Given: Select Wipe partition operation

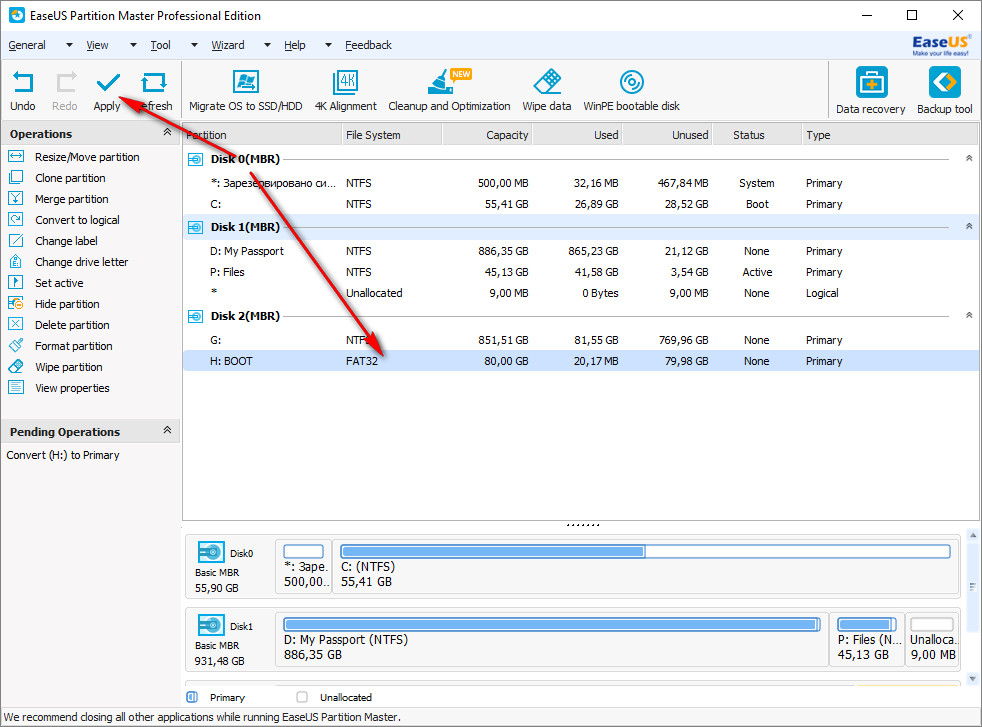Looking at the screenshot, I should click(68, 367).
